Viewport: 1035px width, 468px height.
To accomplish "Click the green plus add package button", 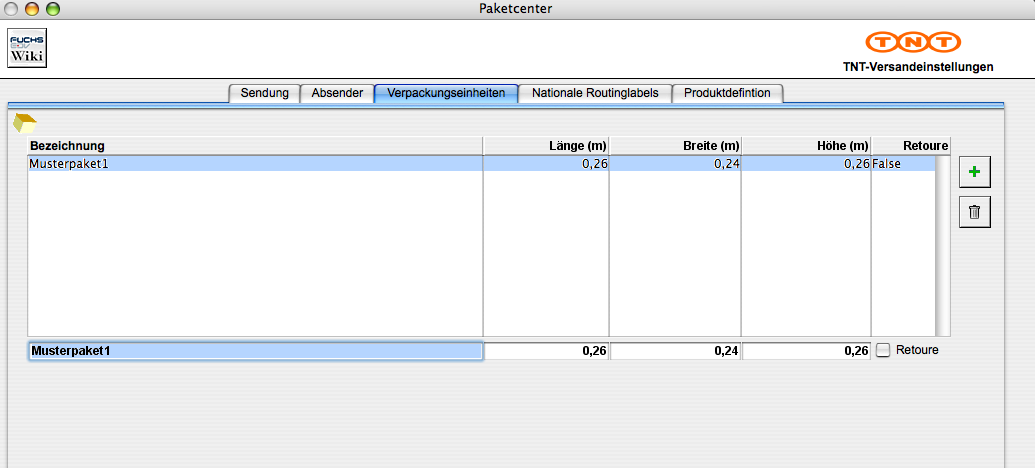I will [974, 172].
